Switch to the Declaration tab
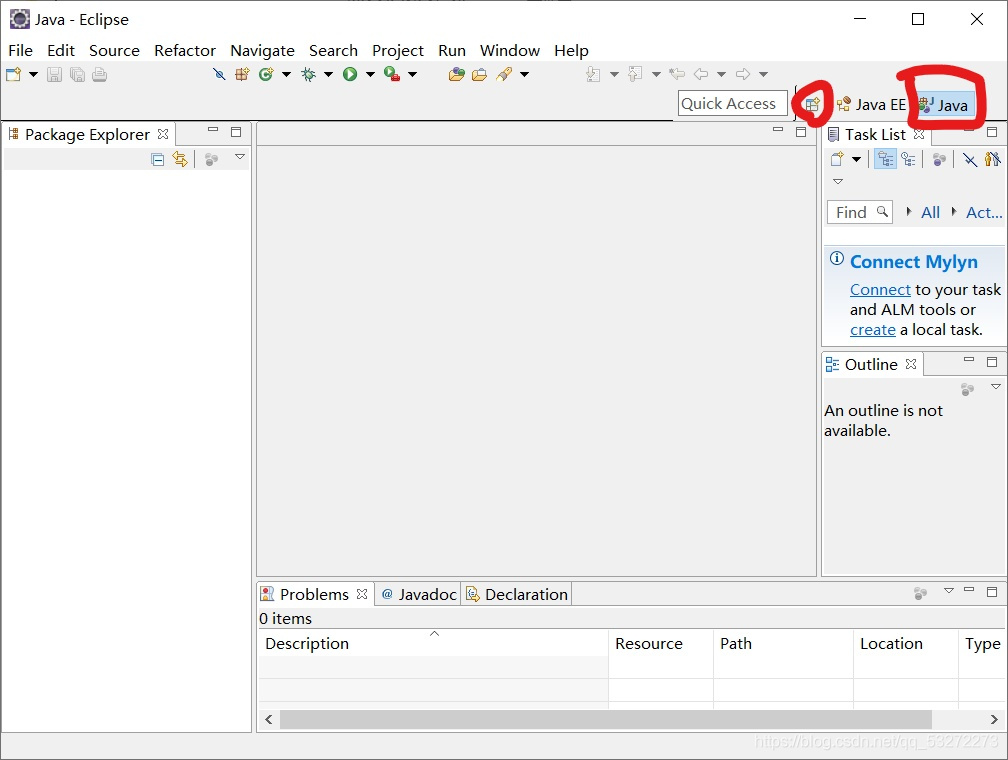The image size is (1008, 760). tap(517, 594)
